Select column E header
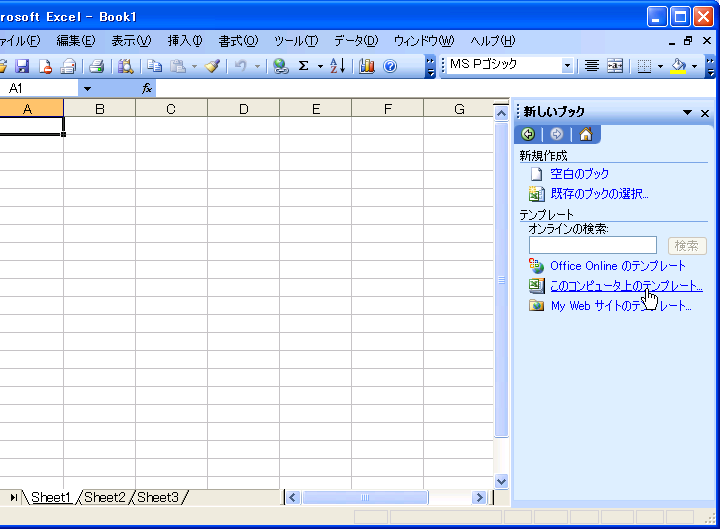 (315, 109)
